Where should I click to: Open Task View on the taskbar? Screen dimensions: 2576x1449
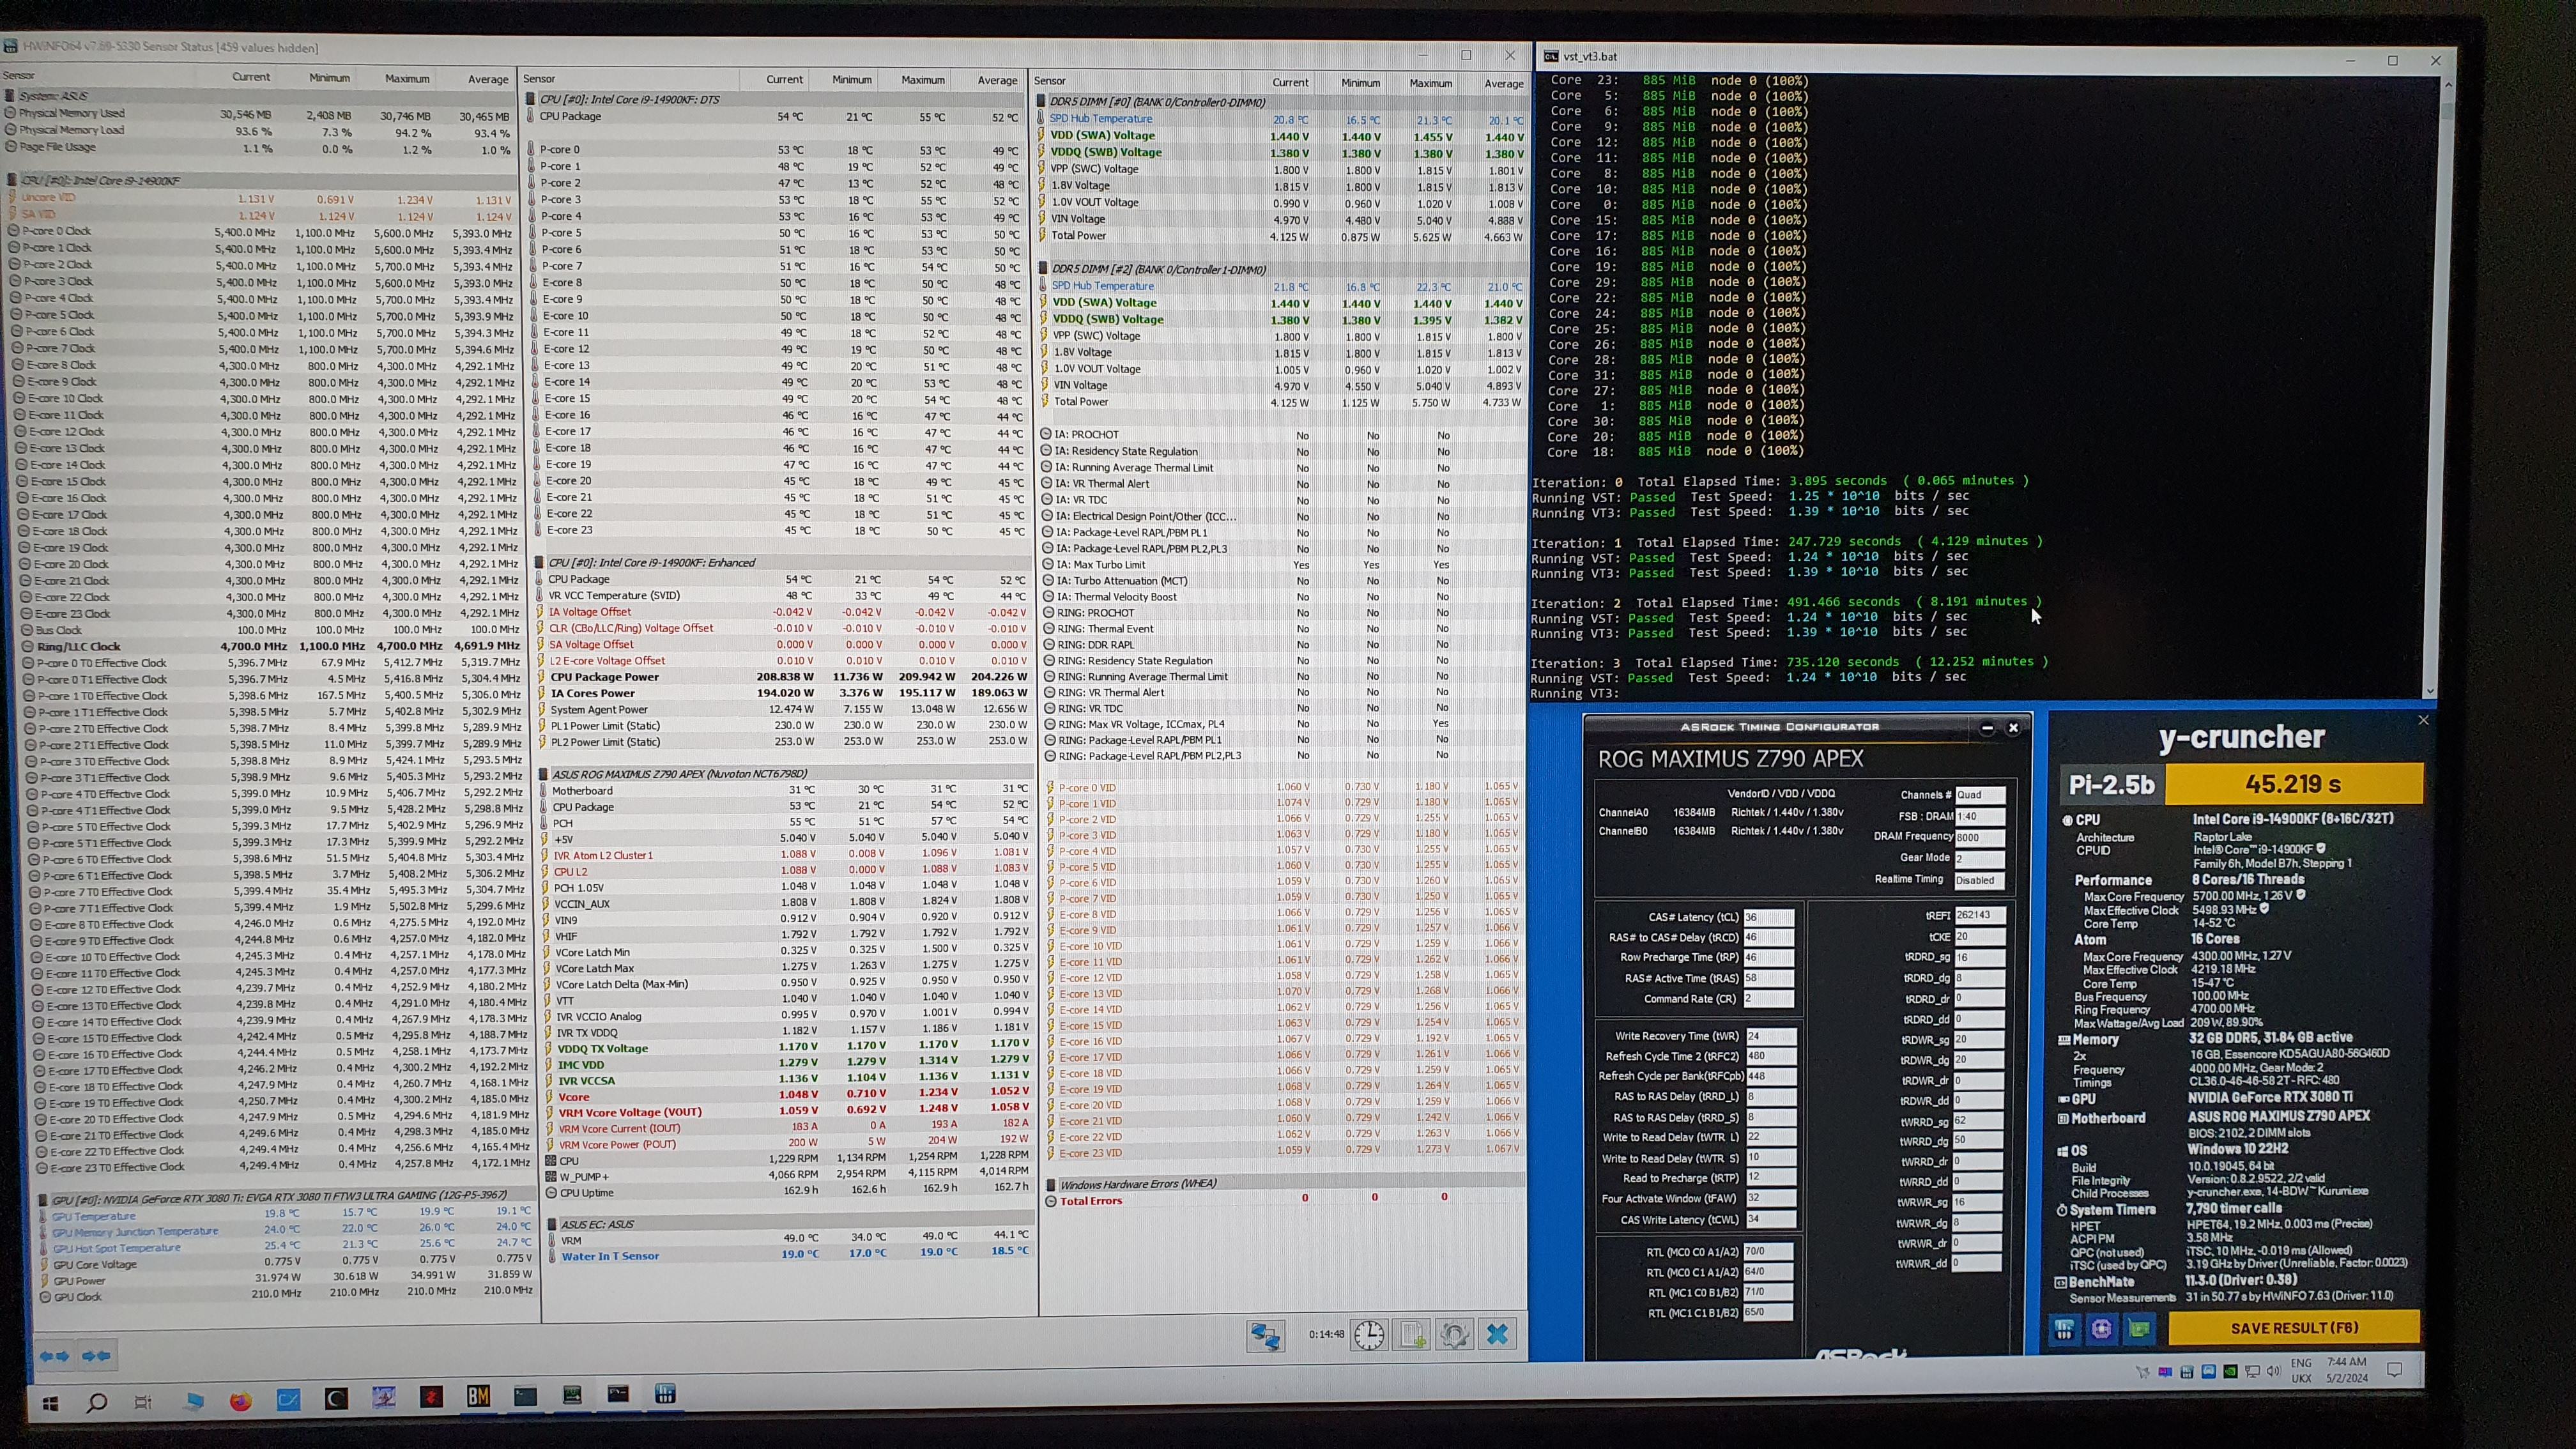(x=143, y=1402)
